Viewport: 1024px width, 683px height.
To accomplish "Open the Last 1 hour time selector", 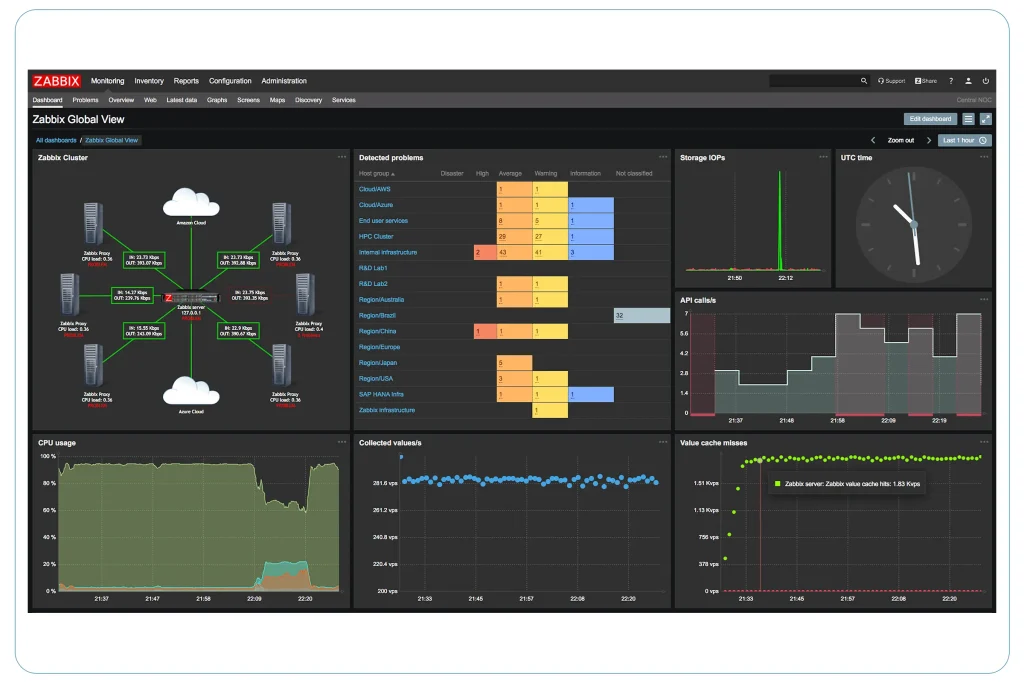I will click(965, 140).
